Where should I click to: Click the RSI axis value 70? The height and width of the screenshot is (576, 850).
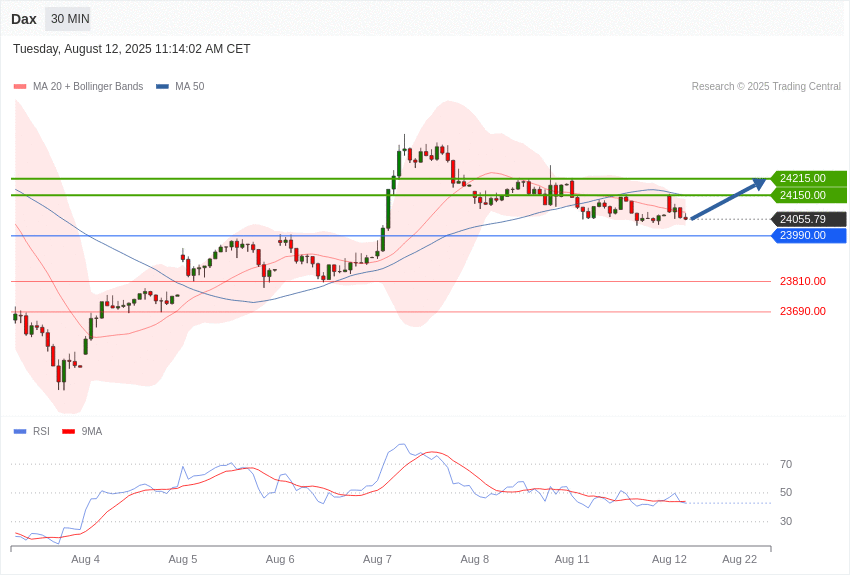tap(786, 464)
